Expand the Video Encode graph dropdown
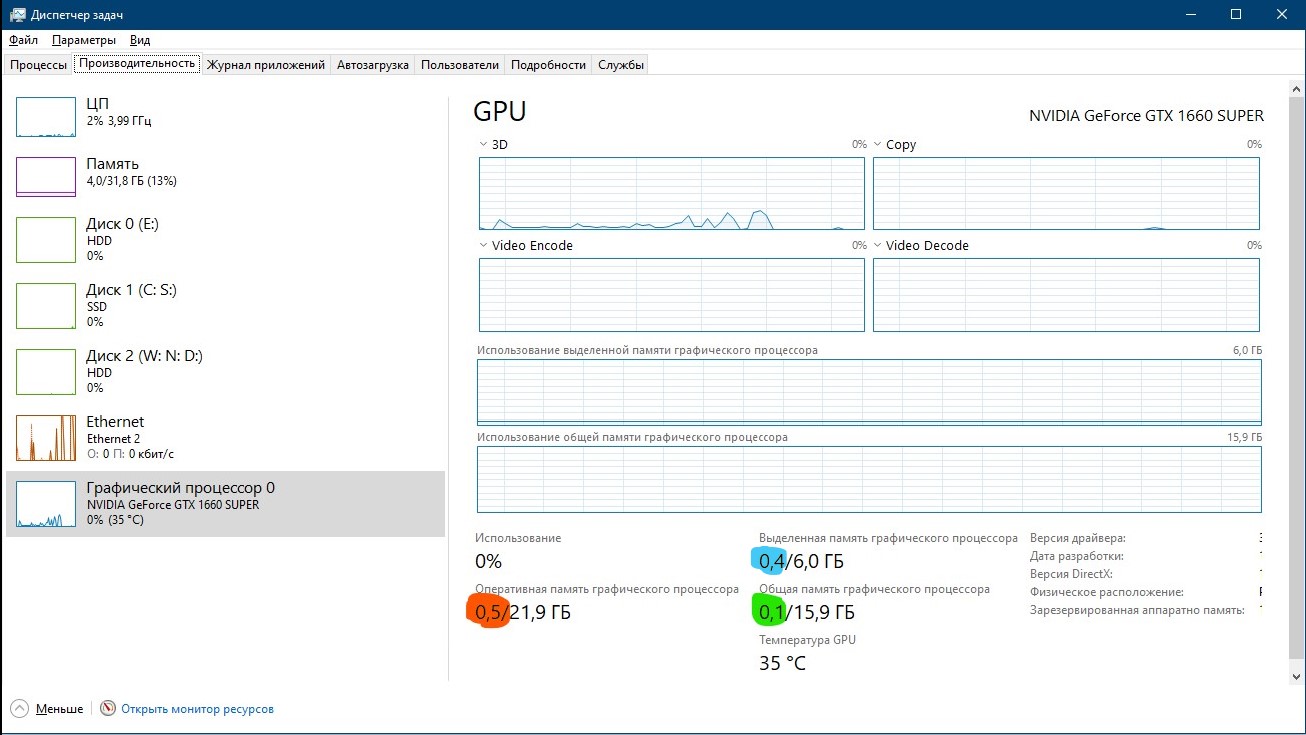 click(x=484, y=246)
